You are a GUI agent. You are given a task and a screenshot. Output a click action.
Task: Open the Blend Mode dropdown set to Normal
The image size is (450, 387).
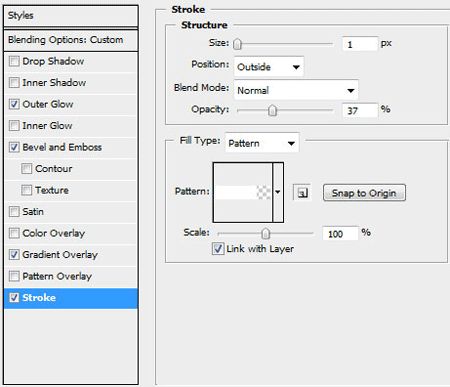[296, 90]
